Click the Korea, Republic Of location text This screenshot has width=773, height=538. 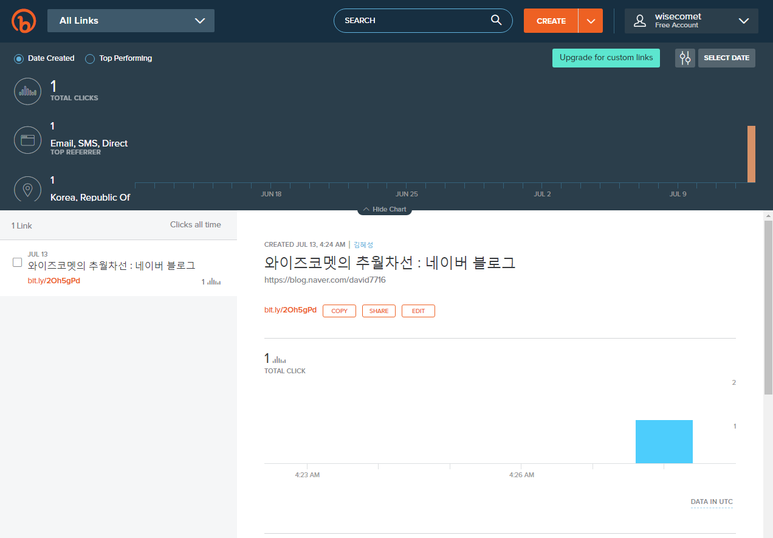[x=90, y=197]
